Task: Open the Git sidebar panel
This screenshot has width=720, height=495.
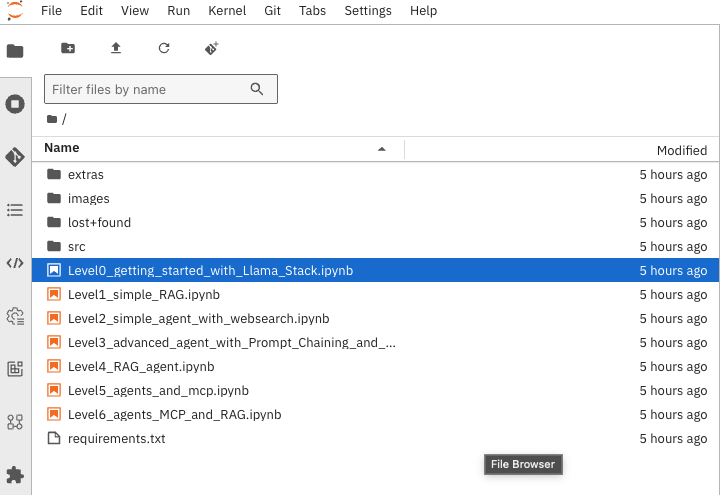Action: (x=15, y=157)
